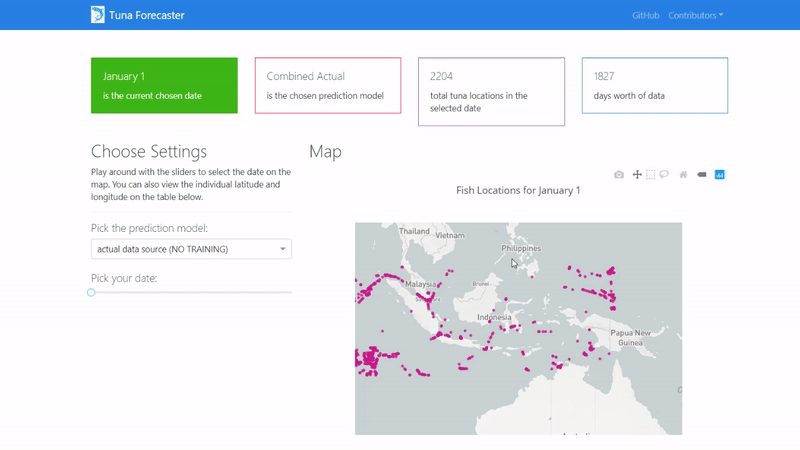Screen dimensions: 800x450
Task: Expand the Contributors dropdown menu
Action: (x=695, y=15)
